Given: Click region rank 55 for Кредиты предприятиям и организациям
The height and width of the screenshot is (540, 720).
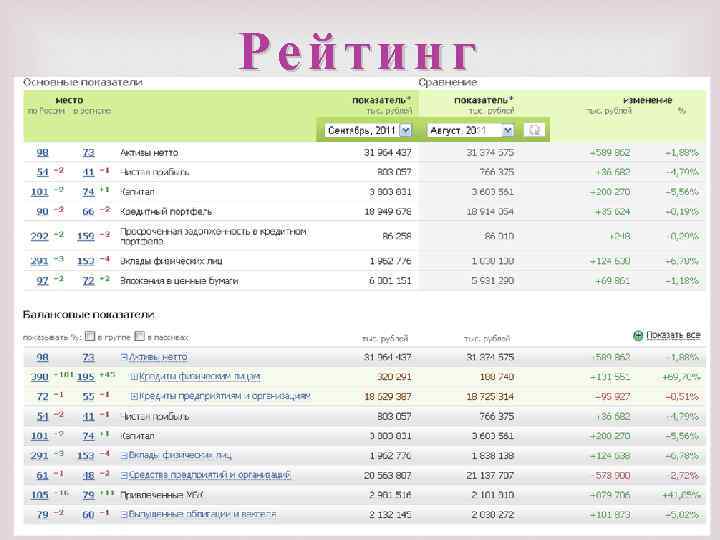Looking at the screenshot, I should tap(88, 396).
